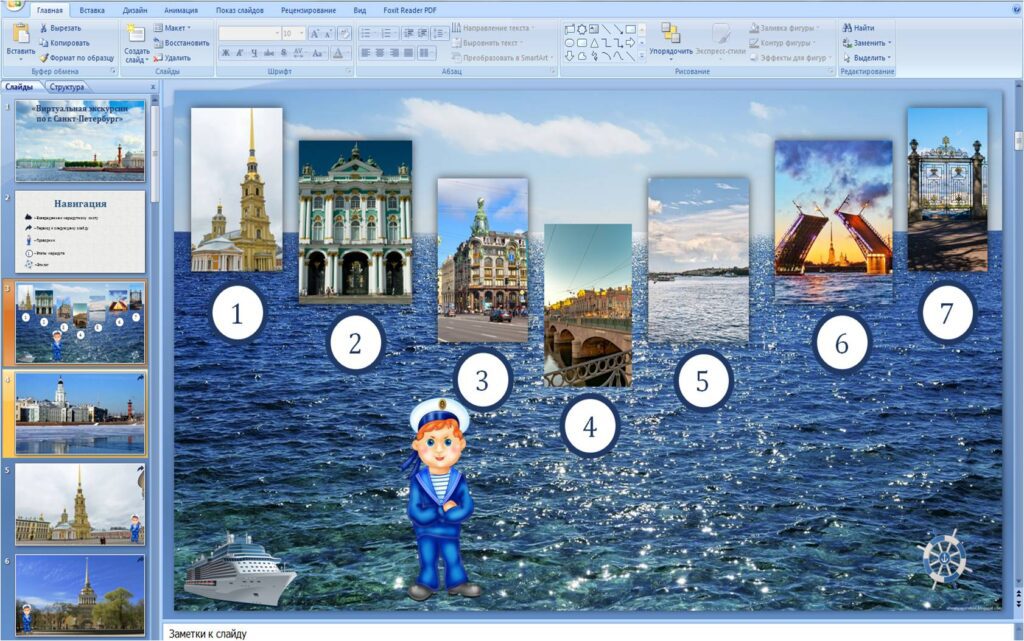Click the Delete slide (Удалить) icon
This screenshot has width=1024, height=641.
(157, 57)
